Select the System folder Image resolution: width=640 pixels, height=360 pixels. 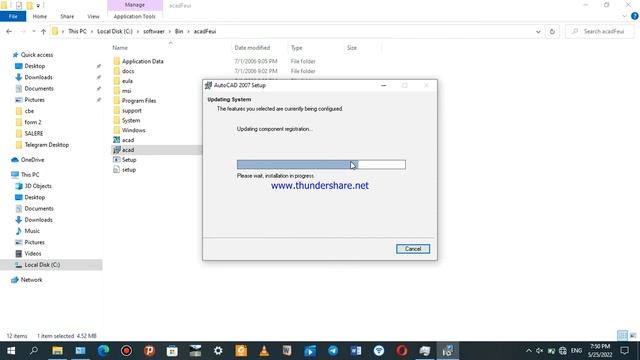coord(131,120)
